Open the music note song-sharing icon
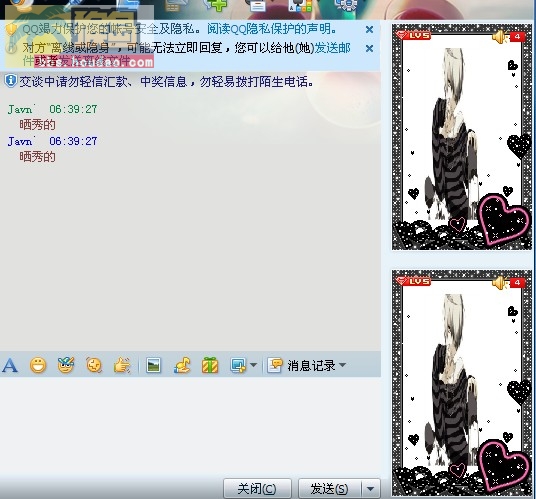This screenshot has width=536, height=499. [x=182, y=365]
